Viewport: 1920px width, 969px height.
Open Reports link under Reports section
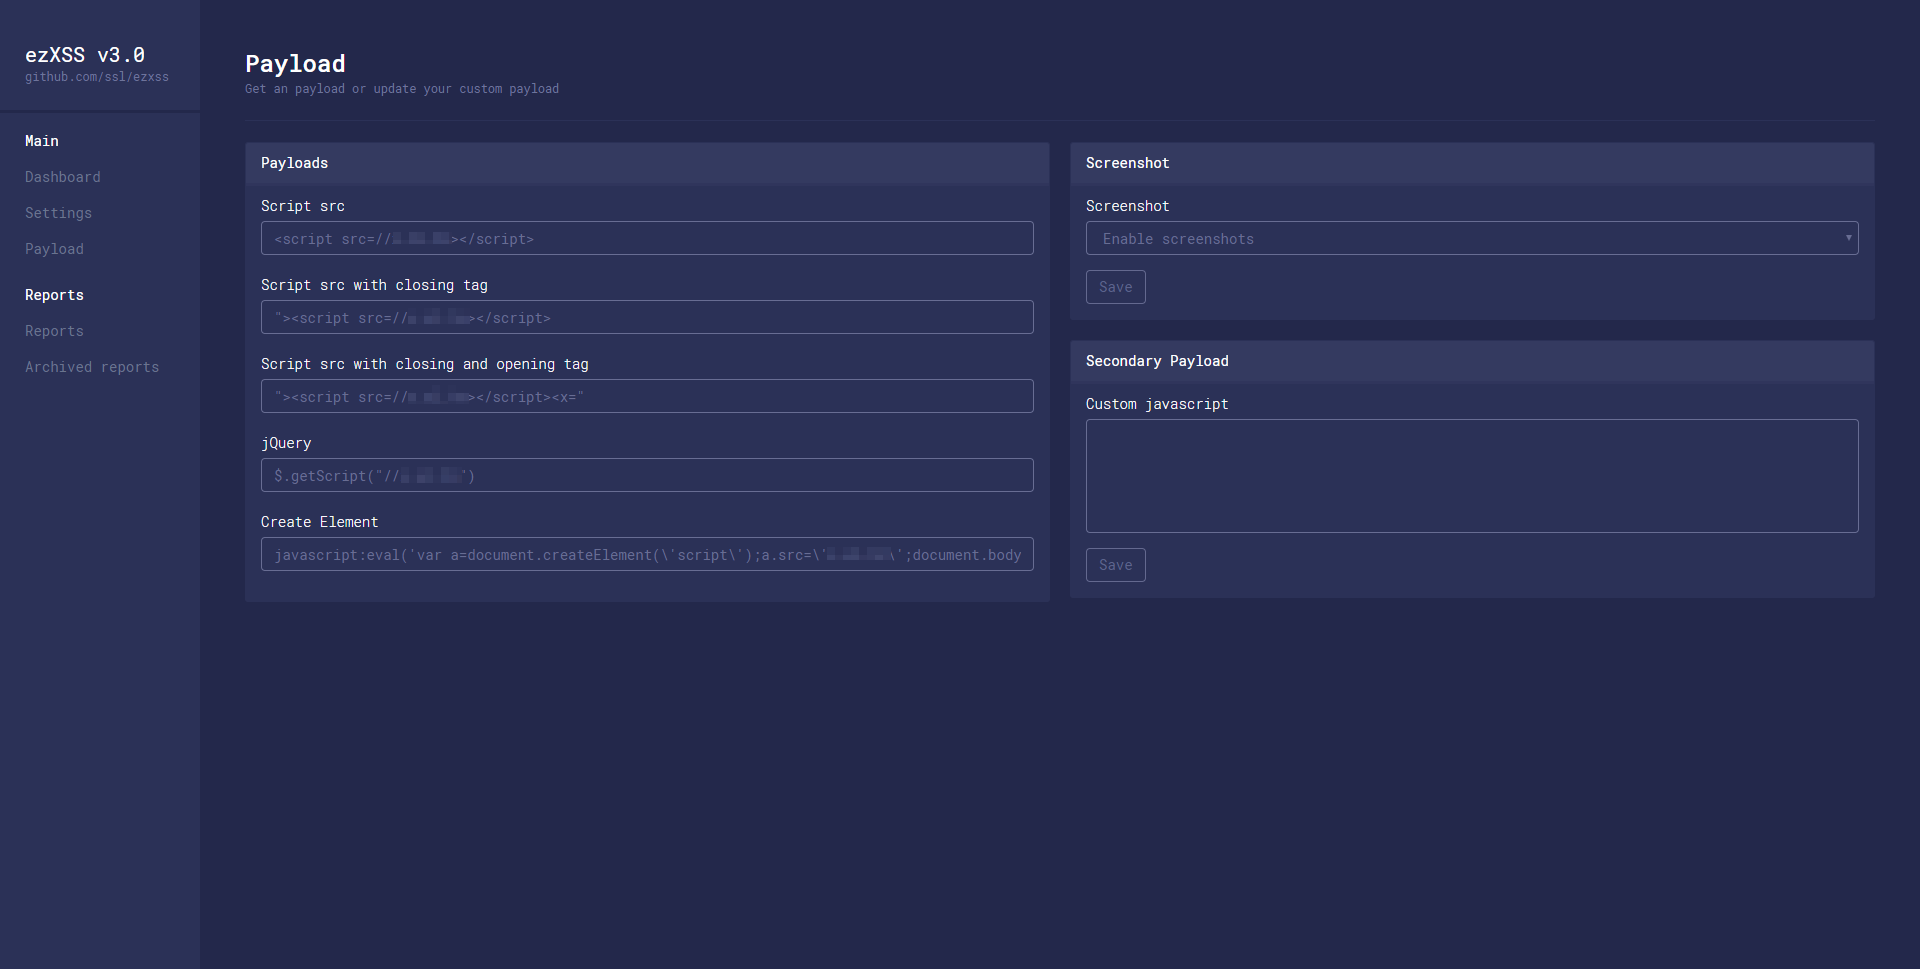point(54,331)
